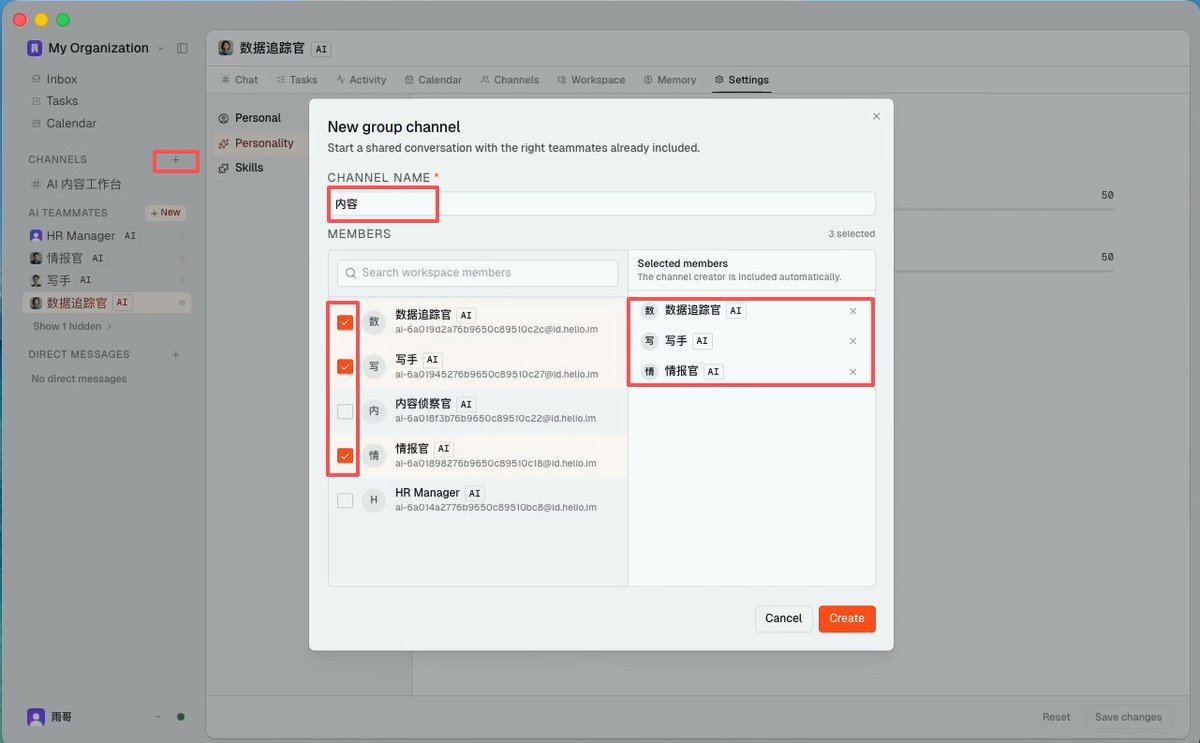
Task: Uncheck the 写手 member checkbox
Action: 345,367
